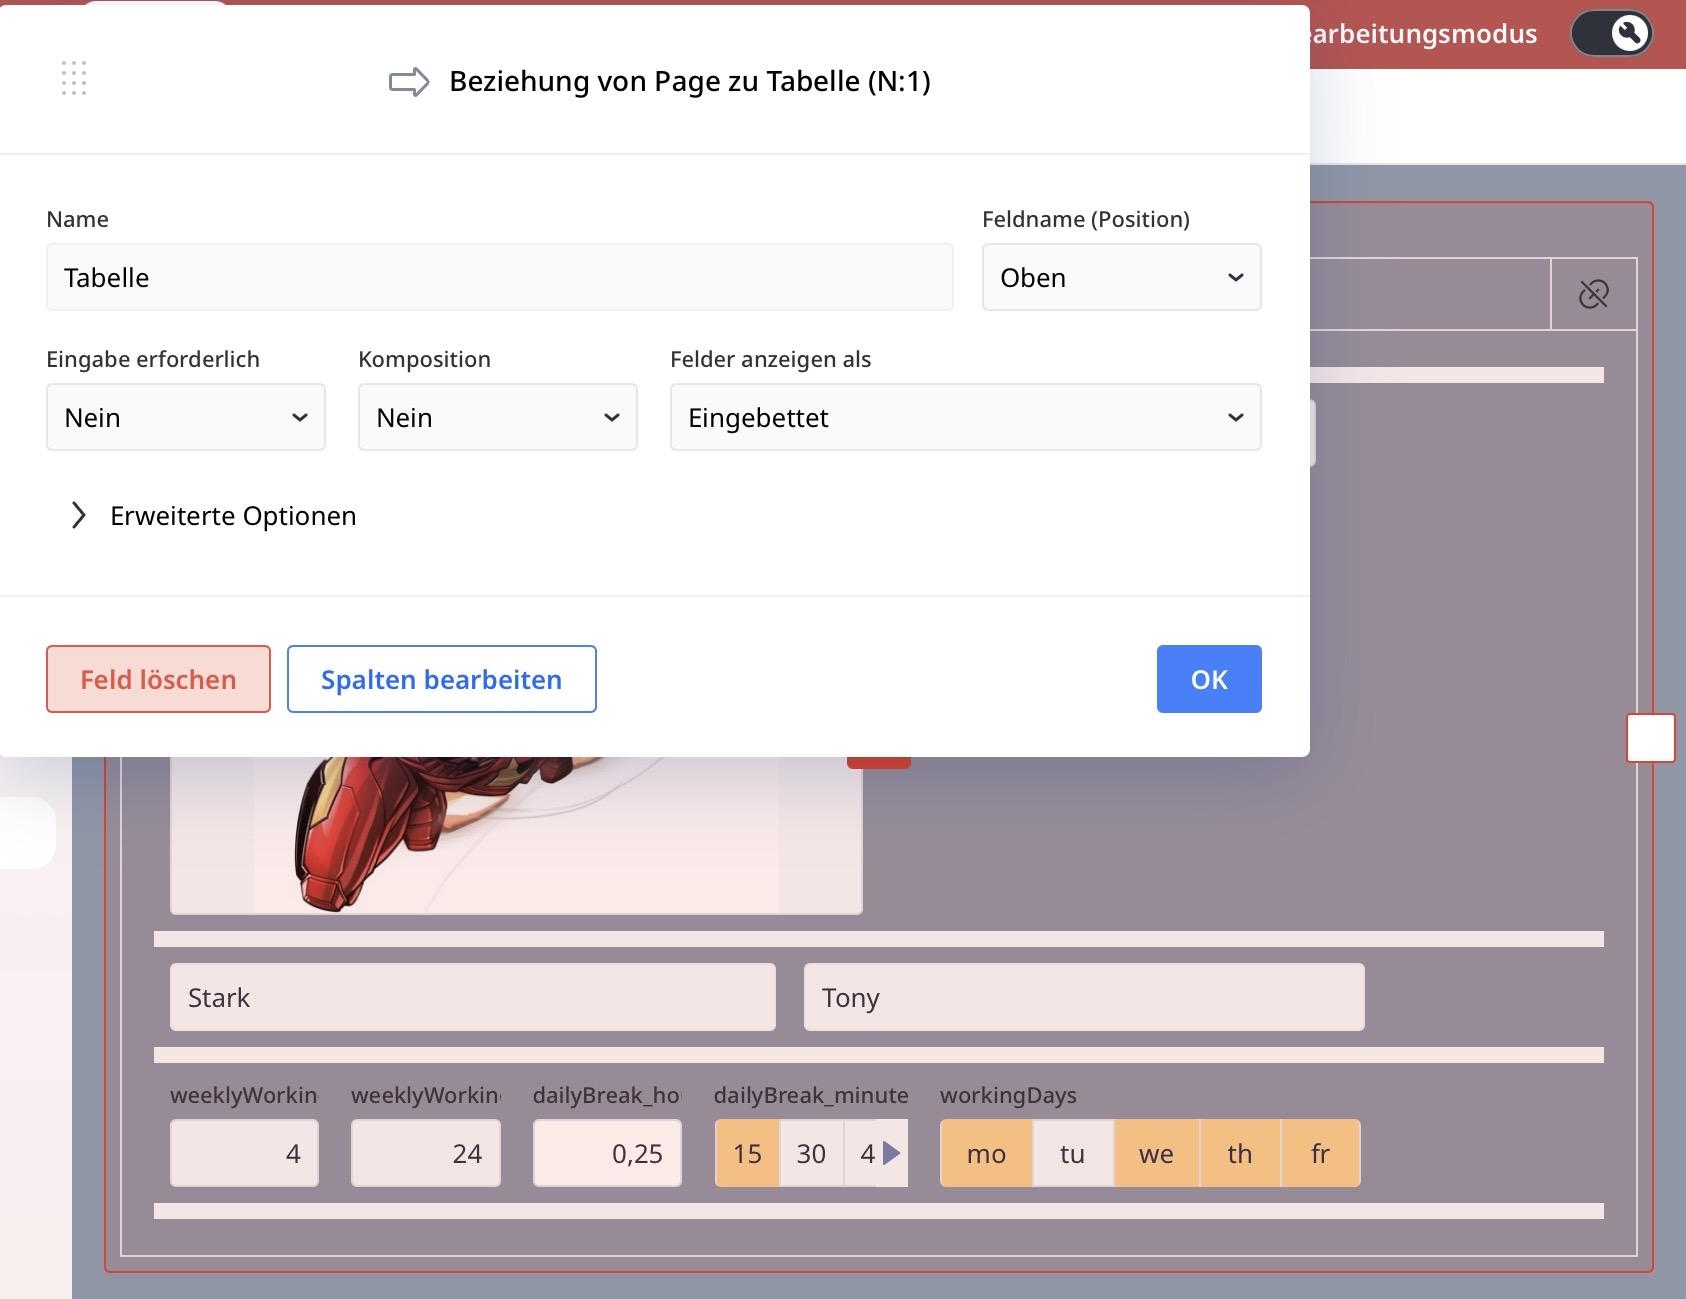
Task: Click the unlink icon in the table header
Action: pos(1593,294)
